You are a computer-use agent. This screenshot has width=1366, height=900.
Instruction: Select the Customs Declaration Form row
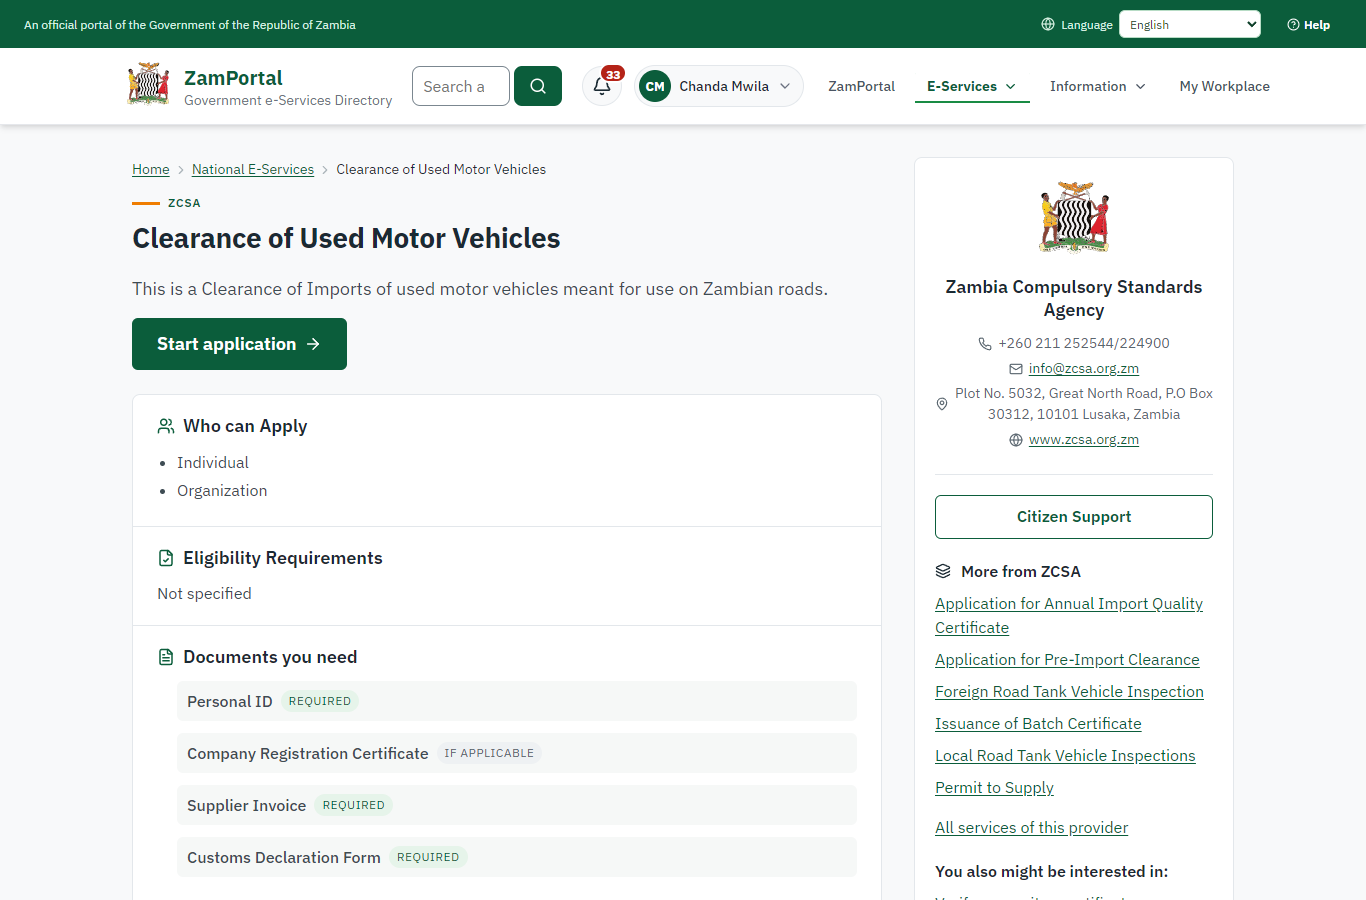coord(517,857)
